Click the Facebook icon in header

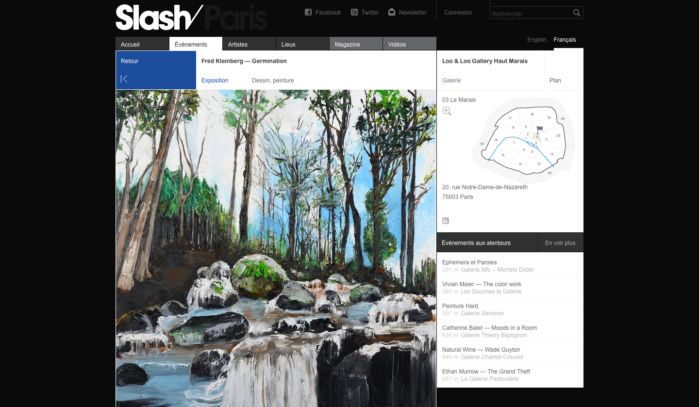click(x=308, y=12)
